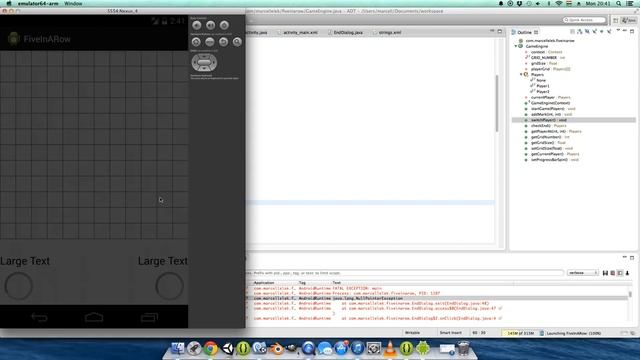Select the Outline view tab
The height and width of the screenshot is (360, 640).
tap(524, 32)
